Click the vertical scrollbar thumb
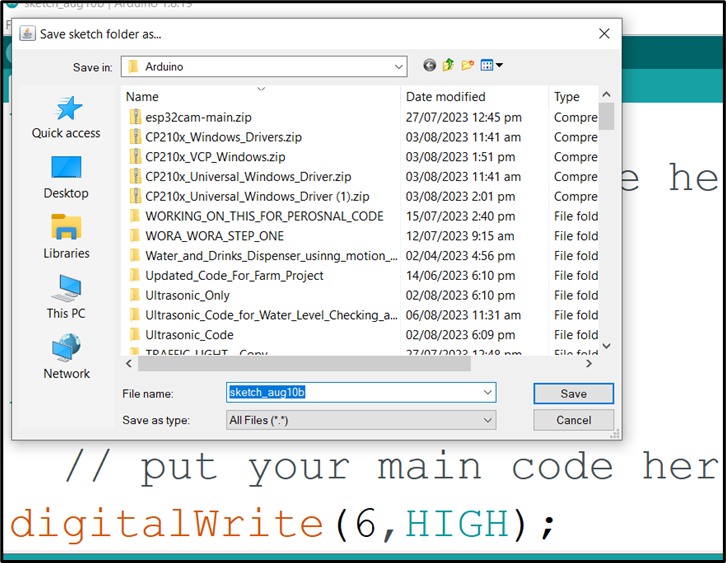Viewport: 726px width, 563px height. tap(606, 116)
